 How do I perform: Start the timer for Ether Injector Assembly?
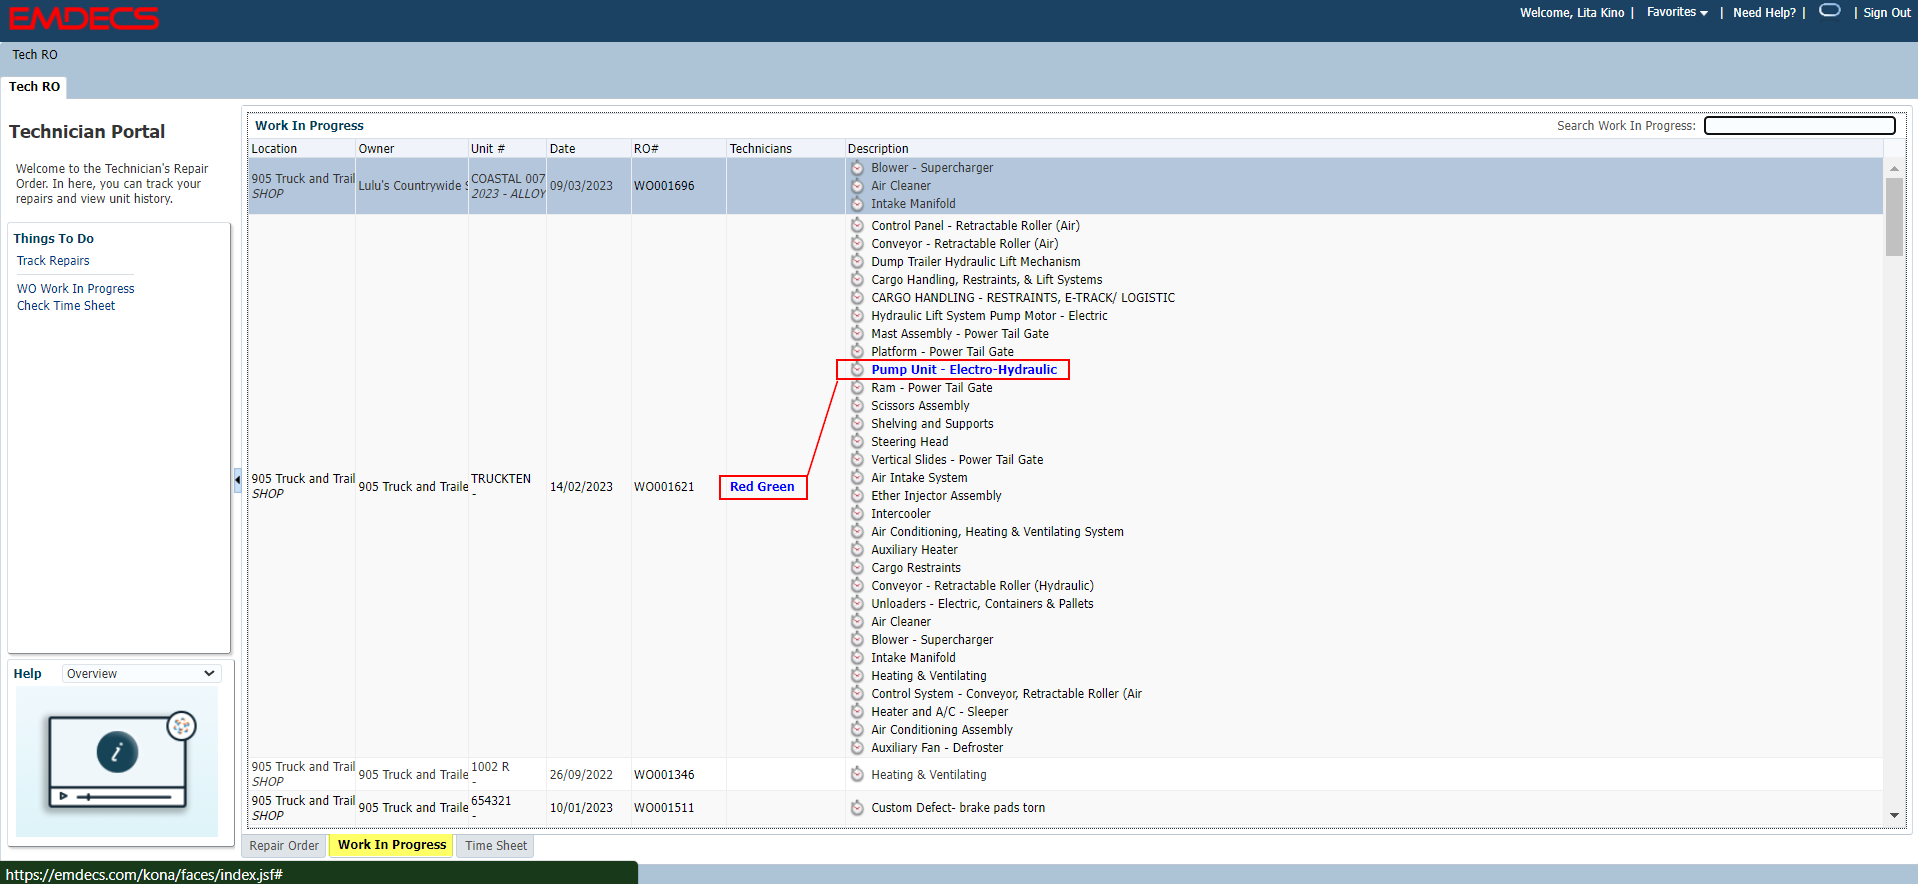coord(857,495)
